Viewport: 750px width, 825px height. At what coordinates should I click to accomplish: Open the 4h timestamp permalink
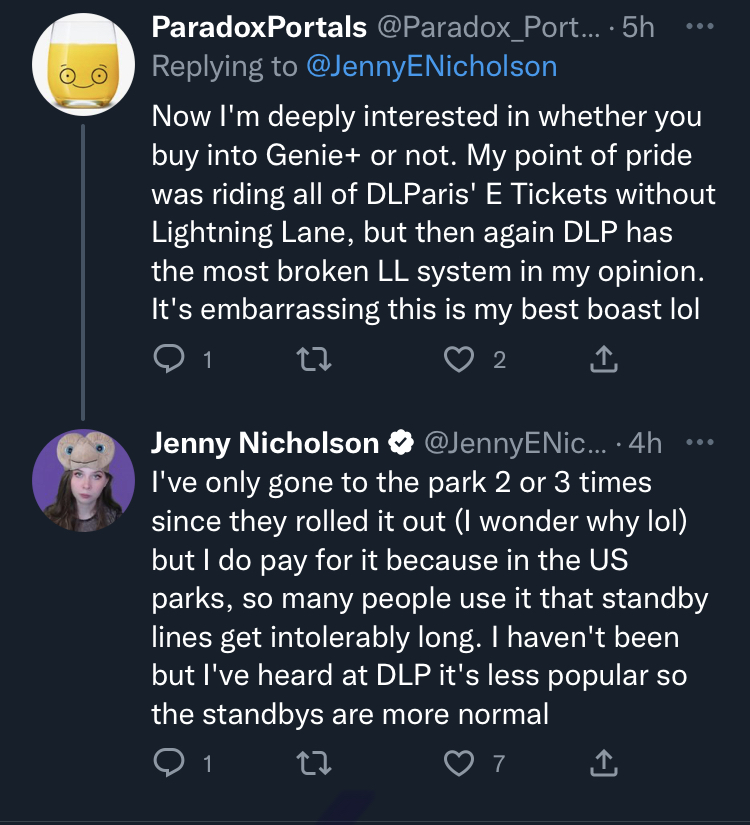click(x=645, y=443)
